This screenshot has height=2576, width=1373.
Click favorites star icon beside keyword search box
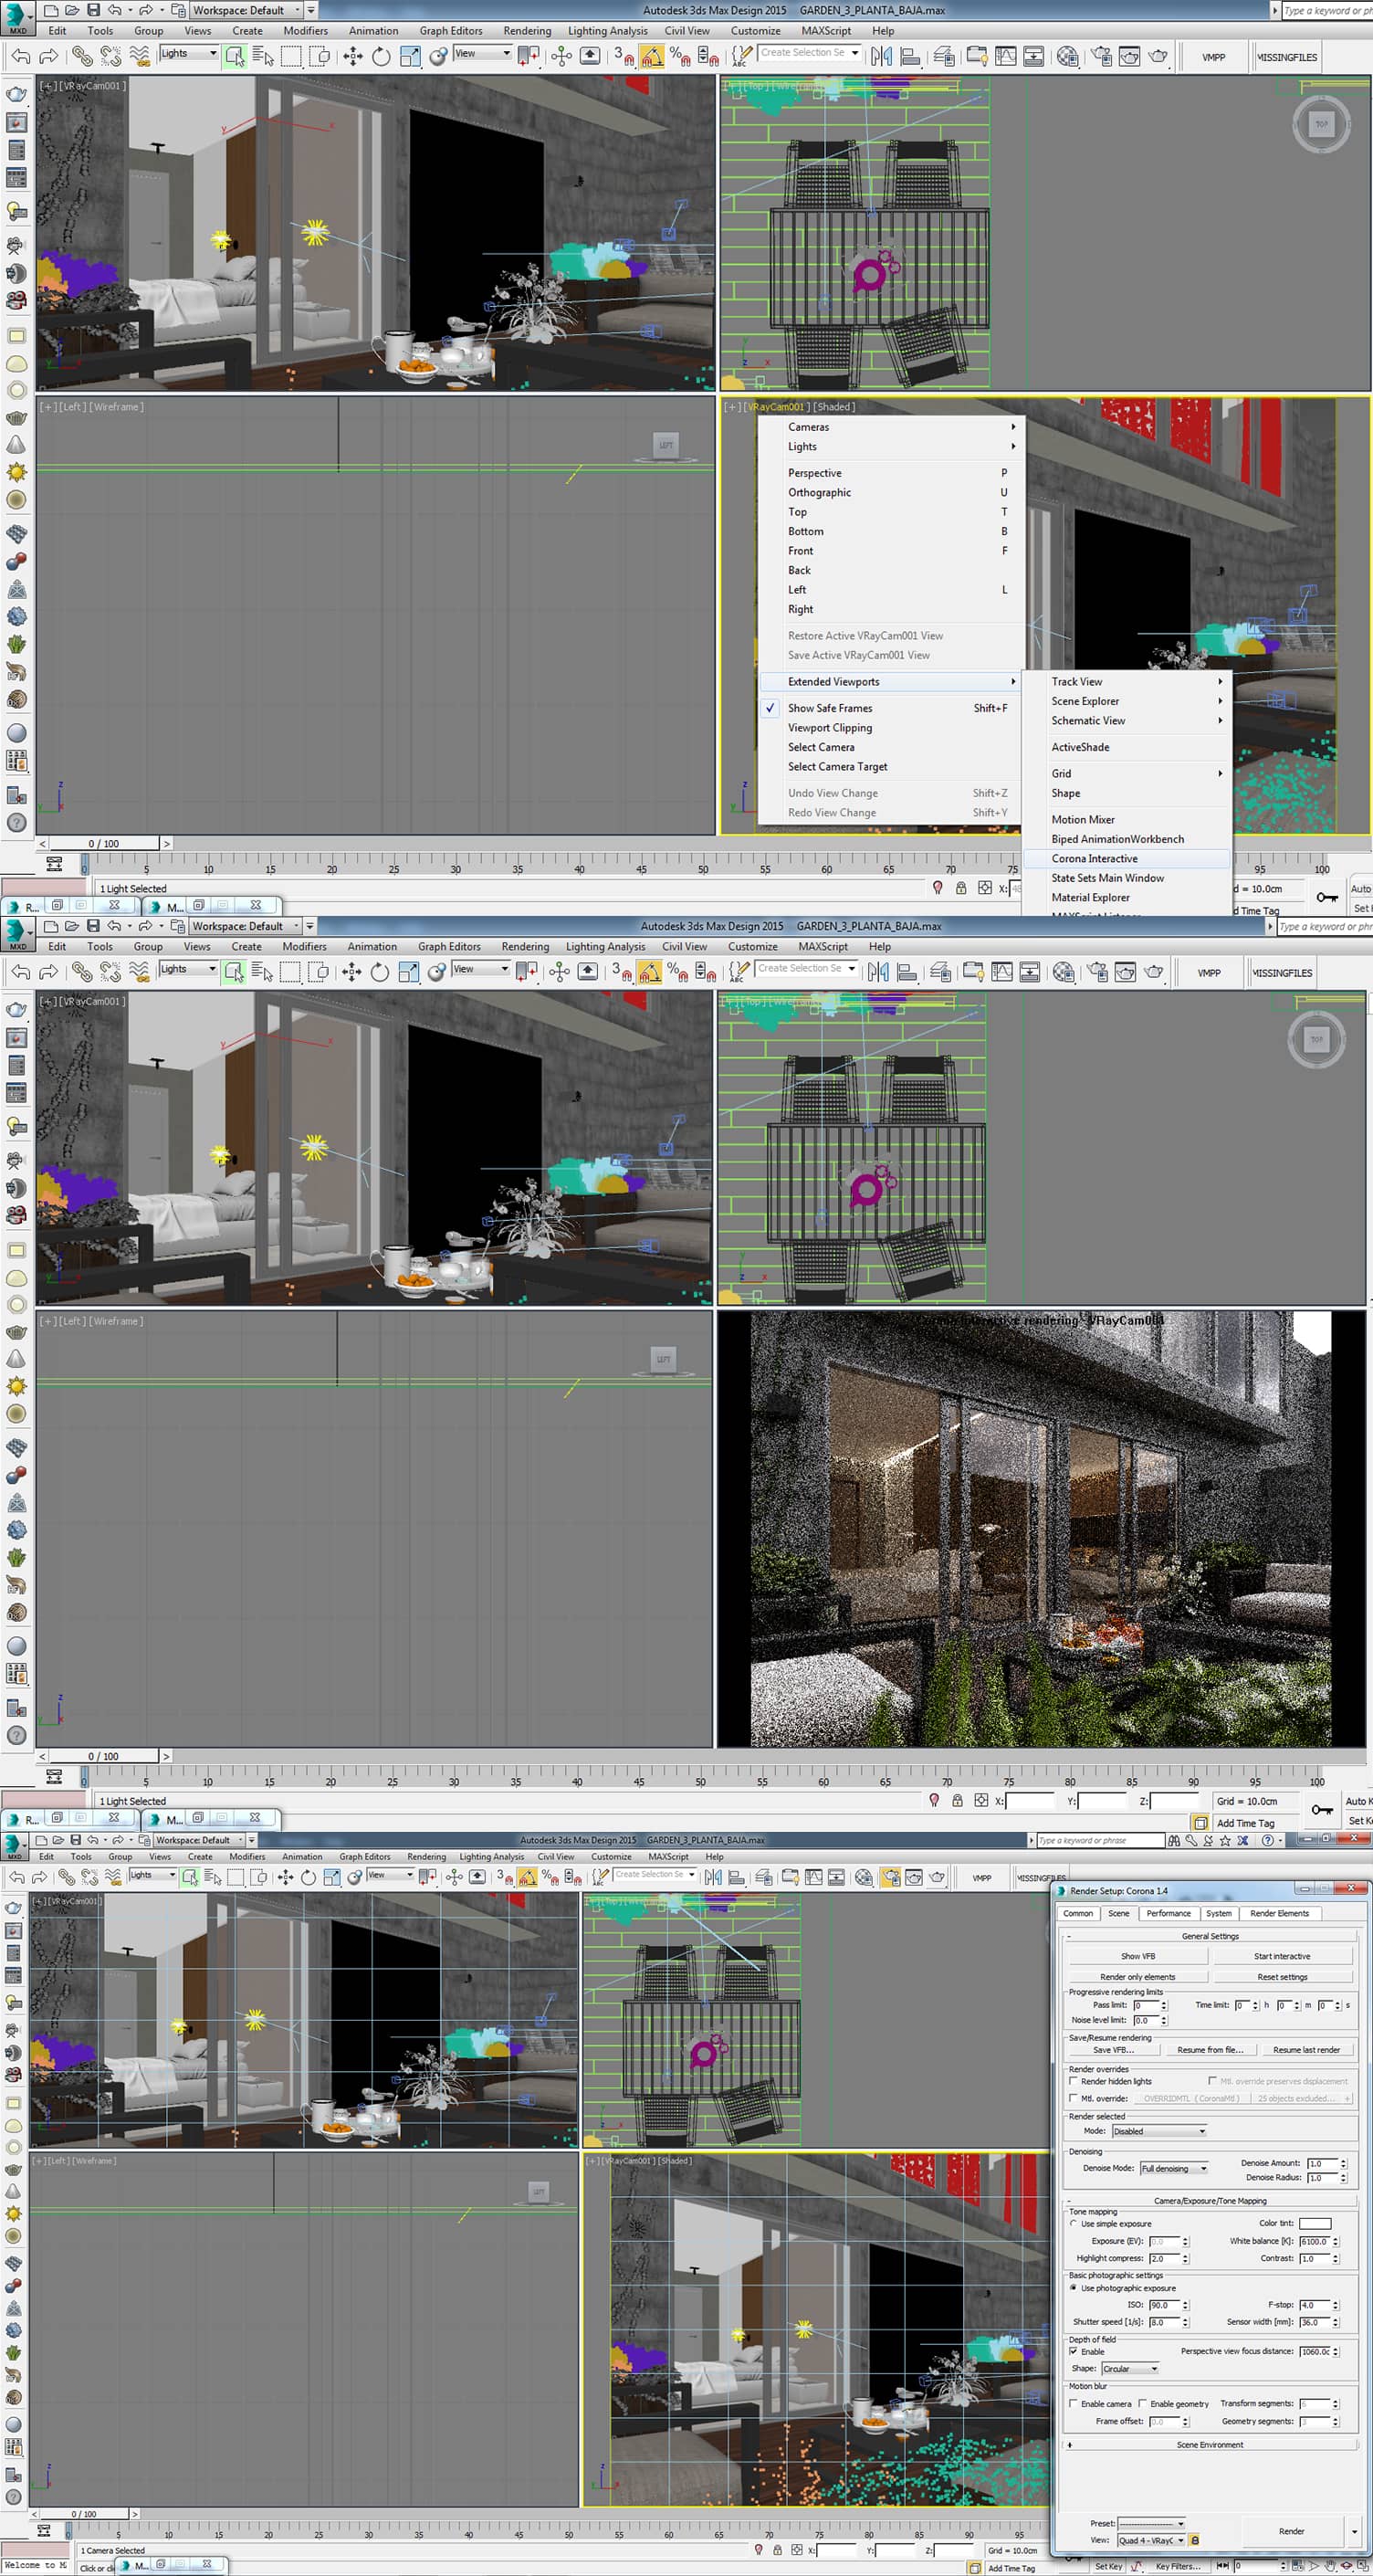(1225, 1841)
